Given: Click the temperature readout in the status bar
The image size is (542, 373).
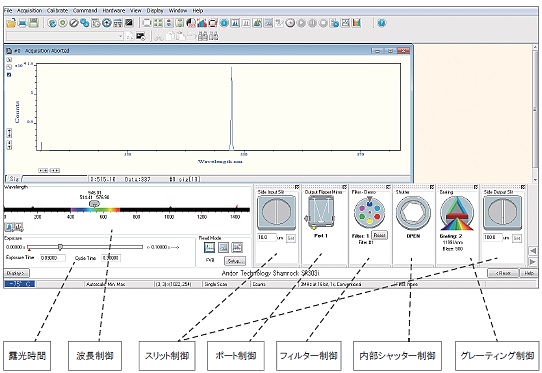Looking at the screenshot, I should pos(19,284).
